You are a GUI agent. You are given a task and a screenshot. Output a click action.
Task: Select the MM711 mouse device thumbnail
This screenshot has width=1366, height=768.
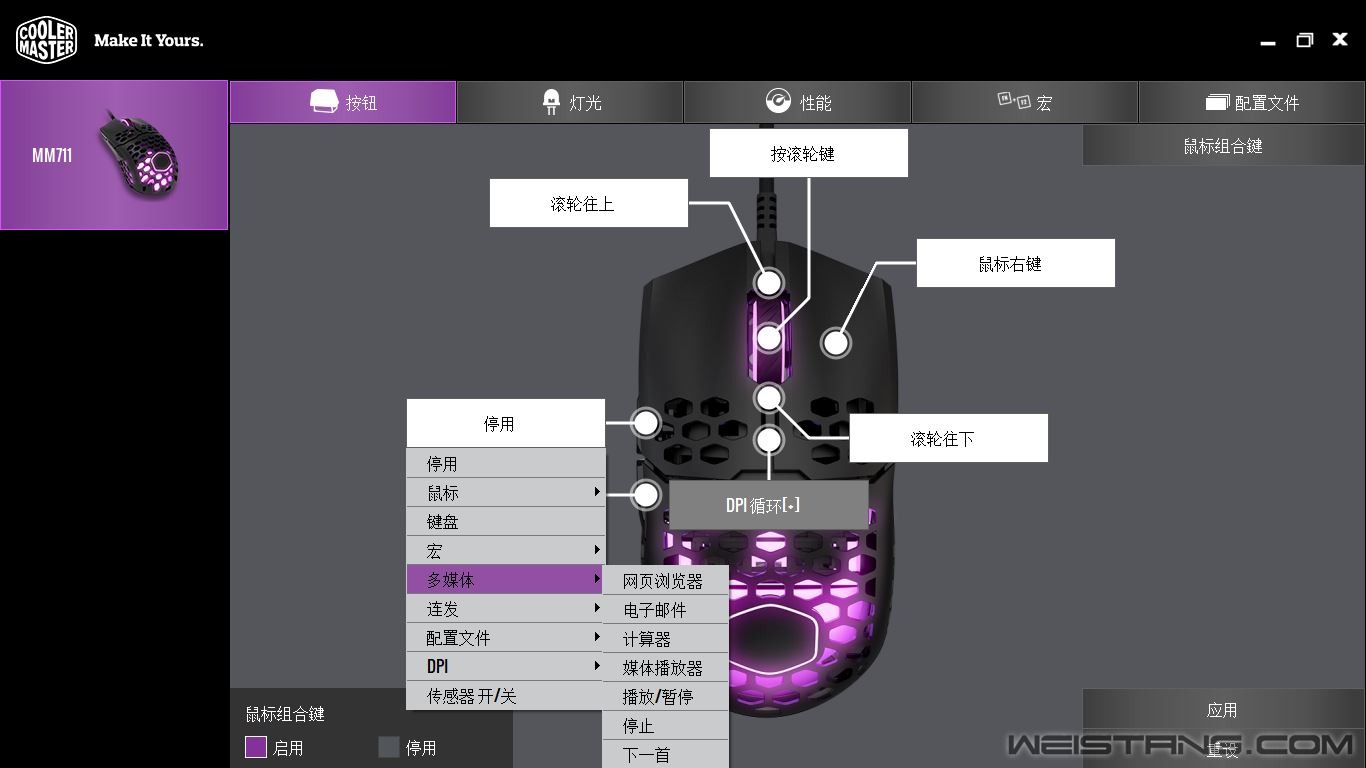(x=114, y=155)
